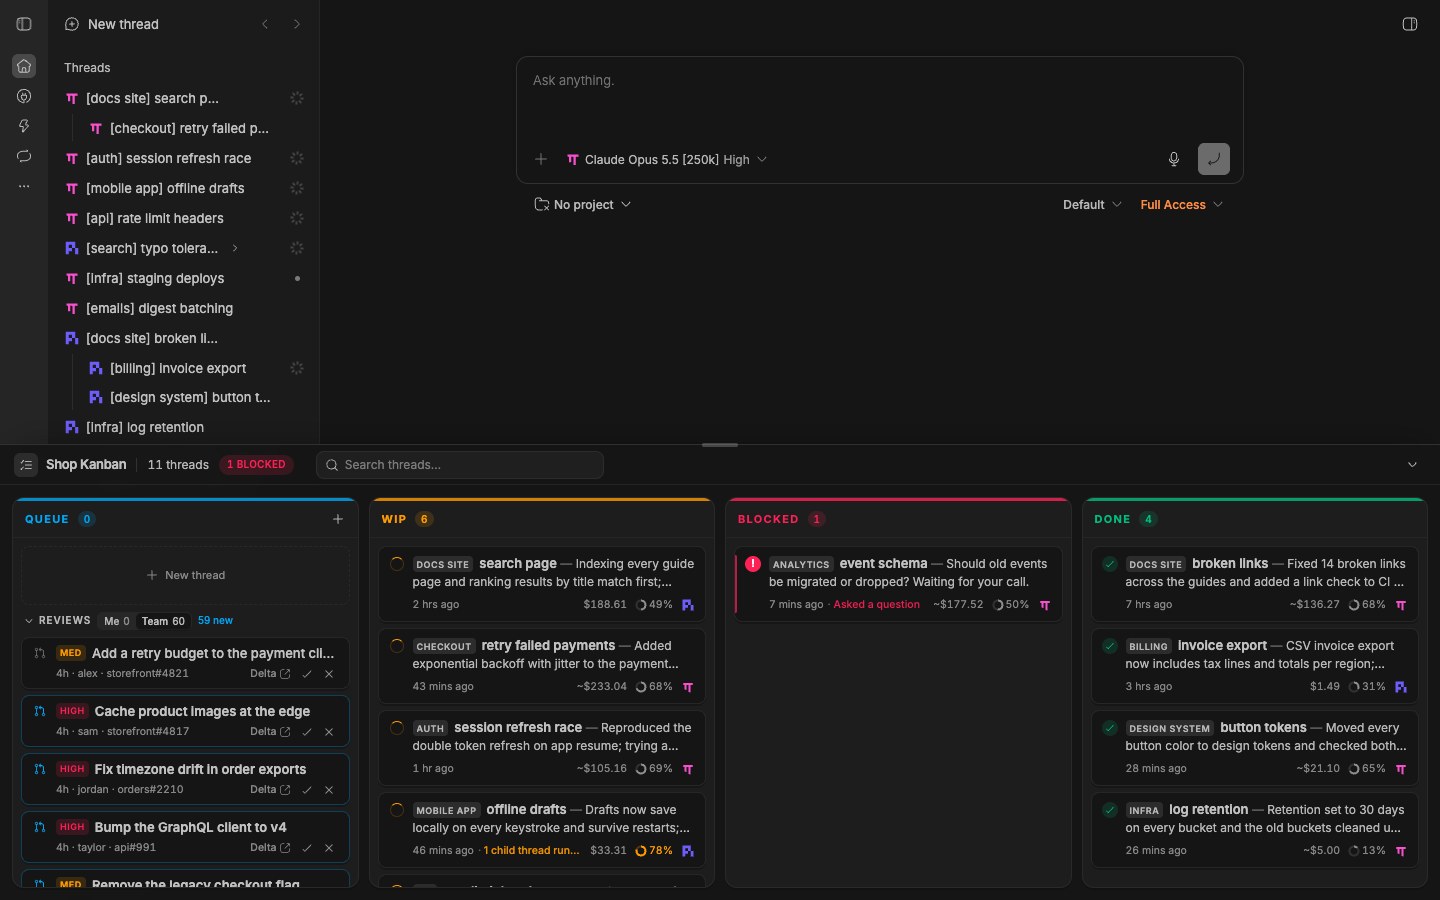Select the Me 0 review filter

tap(117, 621)
